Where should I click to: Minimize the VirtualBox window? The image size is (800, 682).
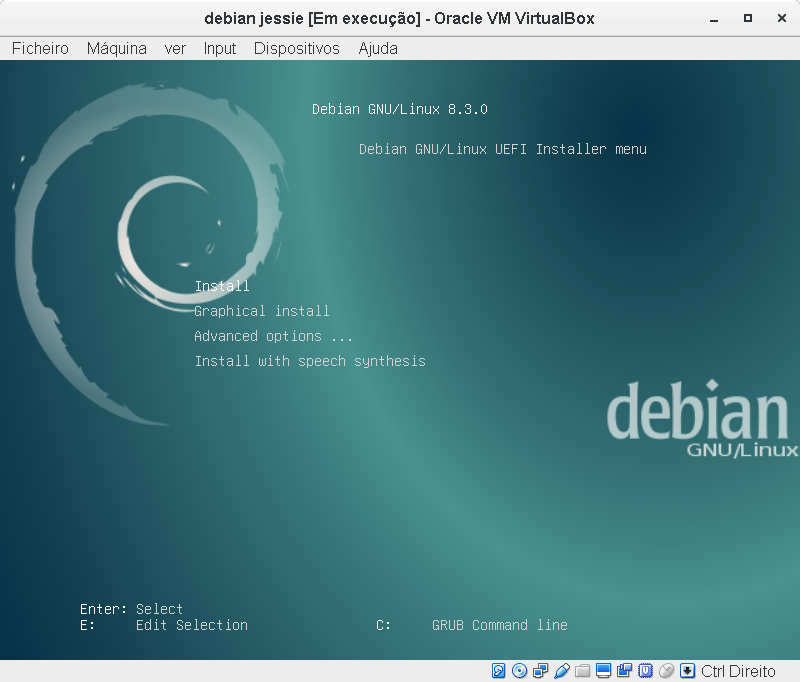tap(714, 19)
